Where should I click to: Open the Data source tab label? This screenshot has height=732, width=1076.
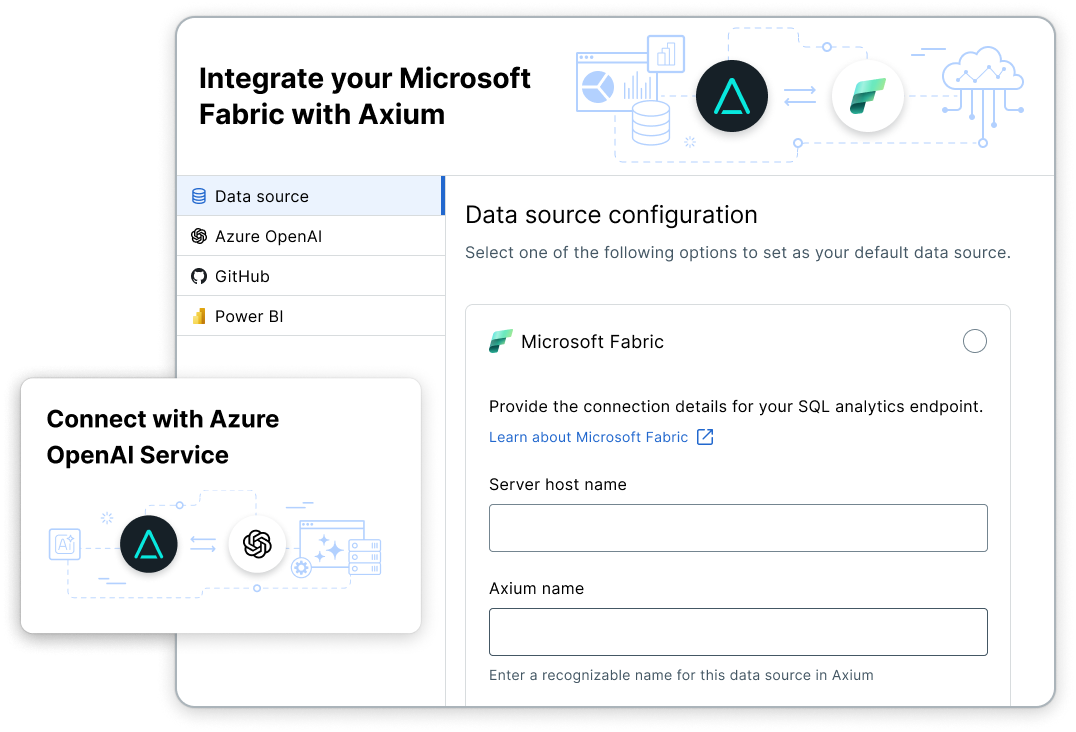click(262, 196)
